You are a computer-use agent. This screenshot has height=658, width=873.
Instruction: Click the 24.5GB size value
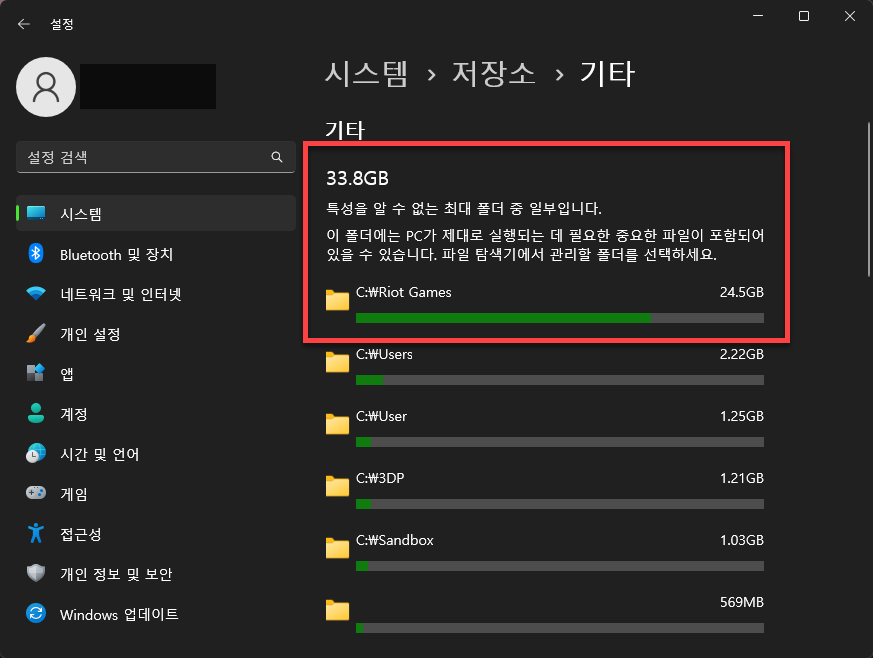click(742, 292)
